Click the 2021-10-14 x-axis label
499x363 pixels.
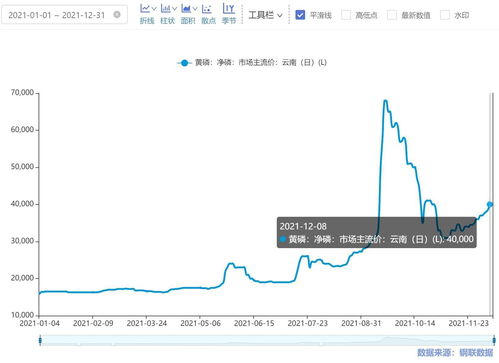[415, 323]
